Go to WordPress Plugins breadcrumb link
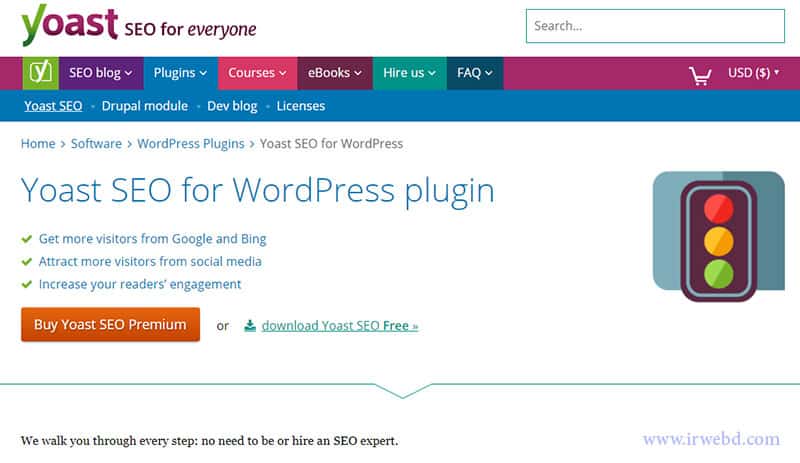The image size is (800, 463). 191,143
